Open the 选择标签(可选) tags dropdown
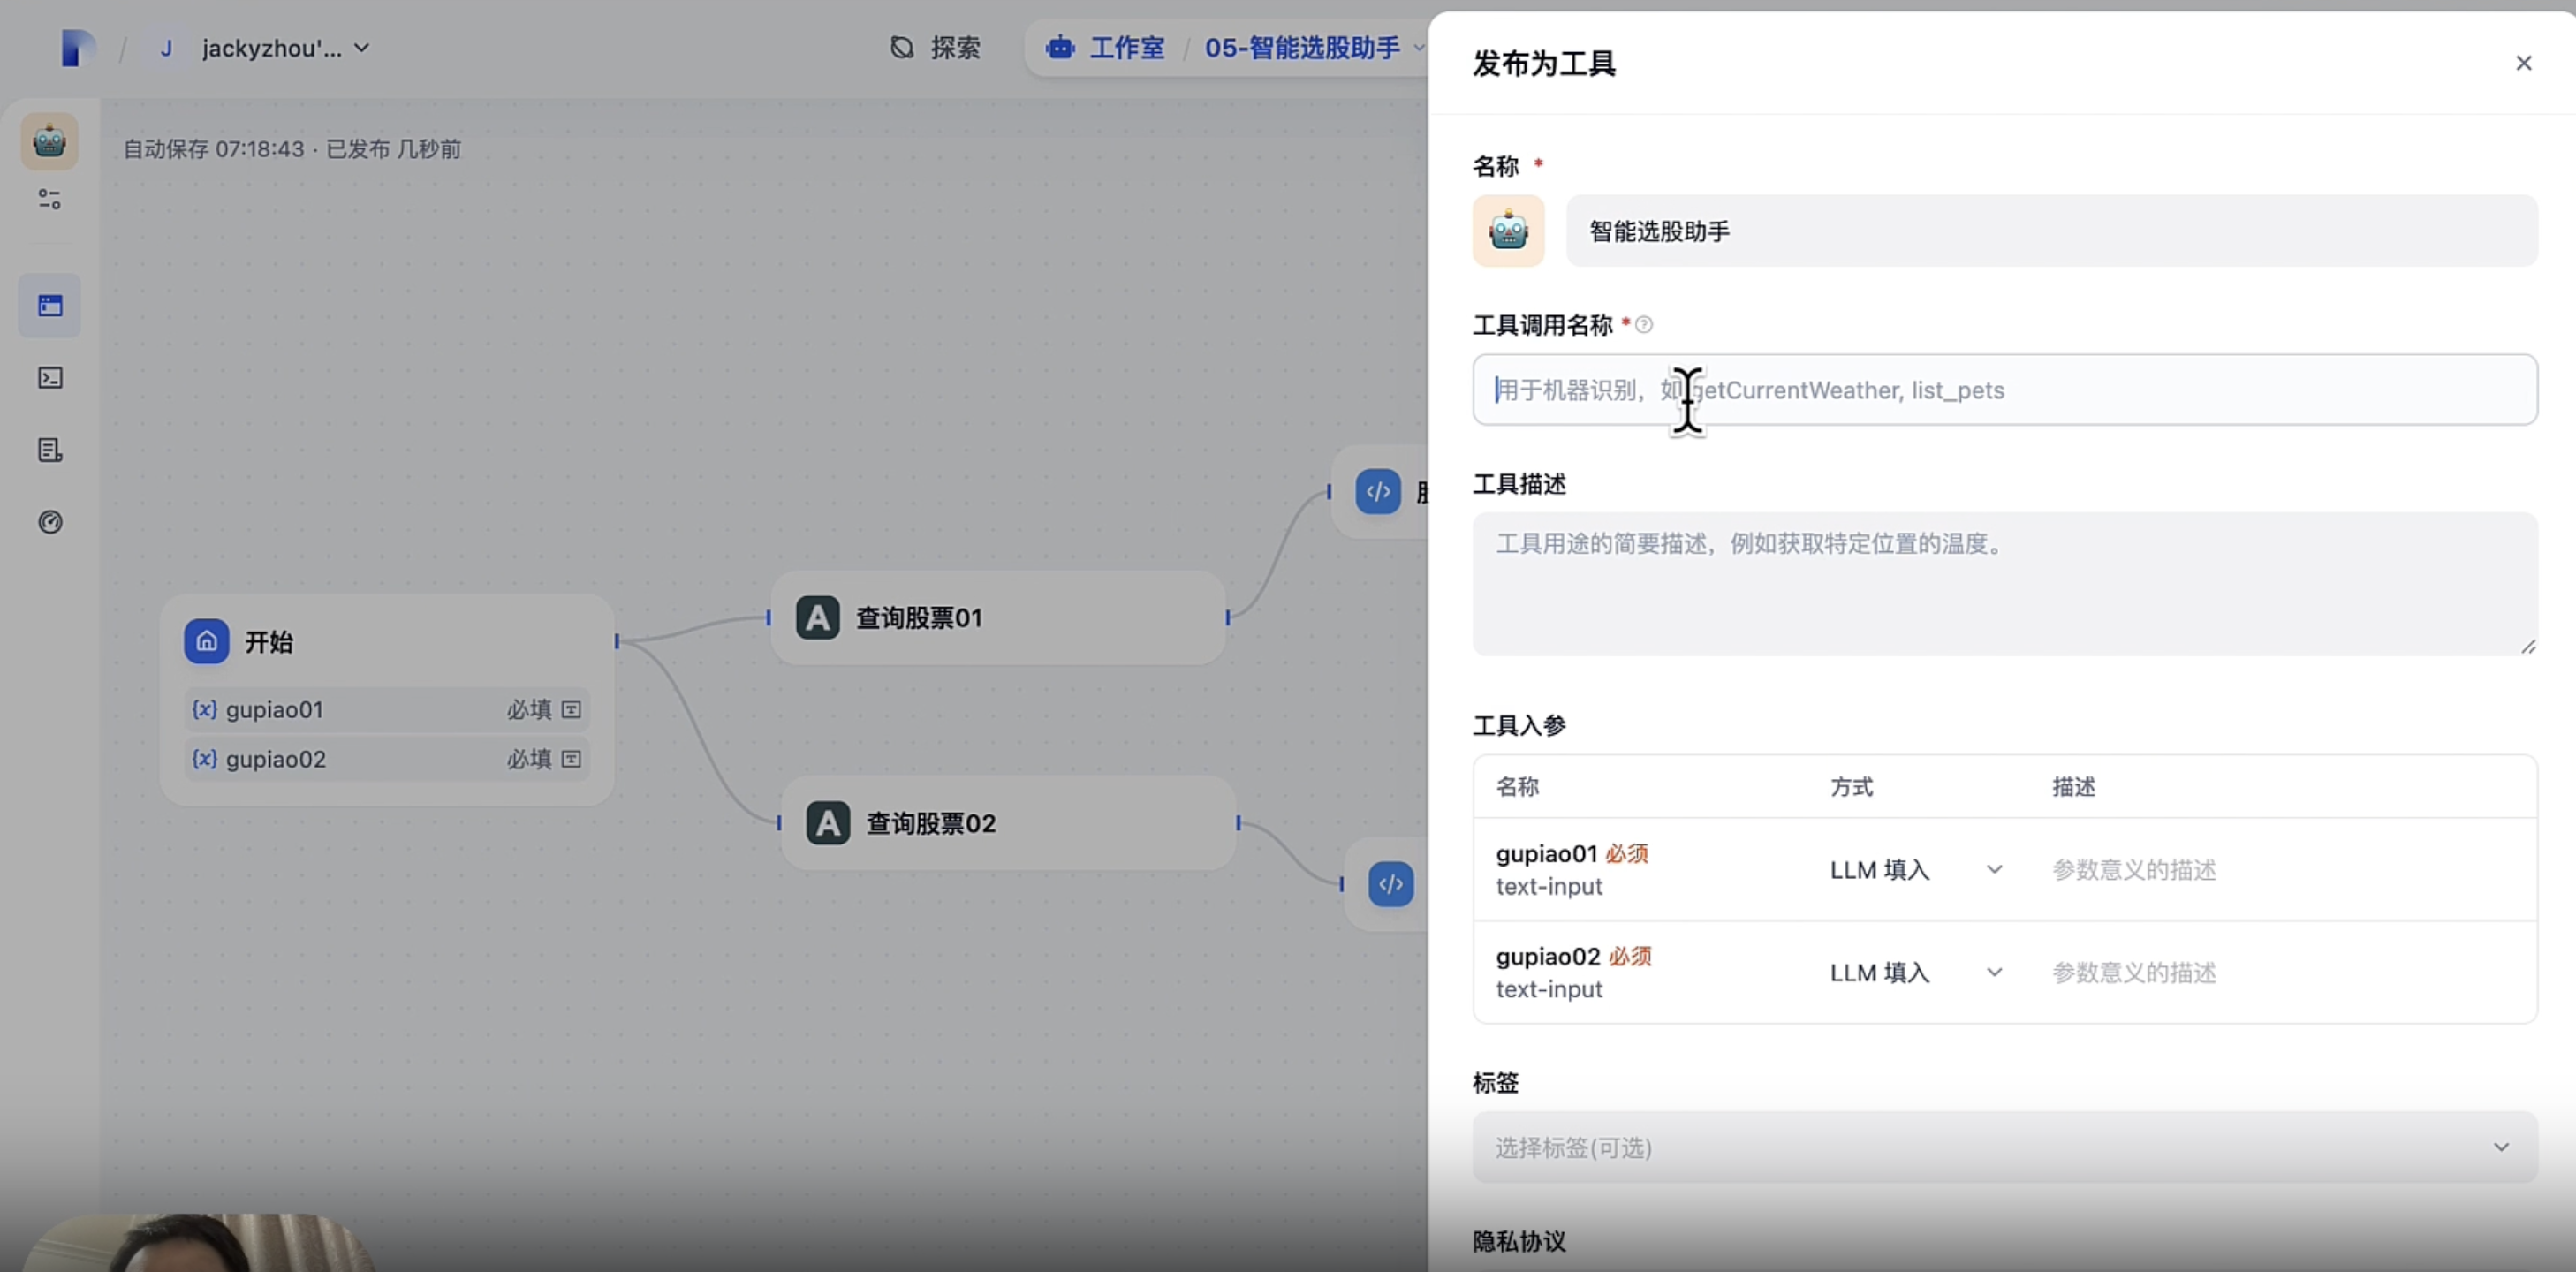 click(x=2004, y=1147)
